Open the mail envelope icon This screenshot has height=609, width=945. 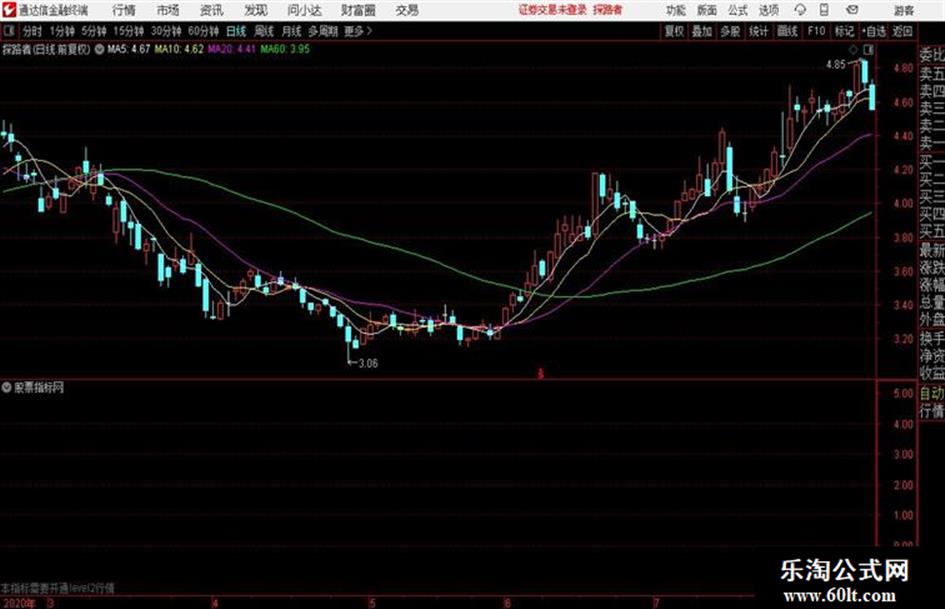tap(852, 10)
